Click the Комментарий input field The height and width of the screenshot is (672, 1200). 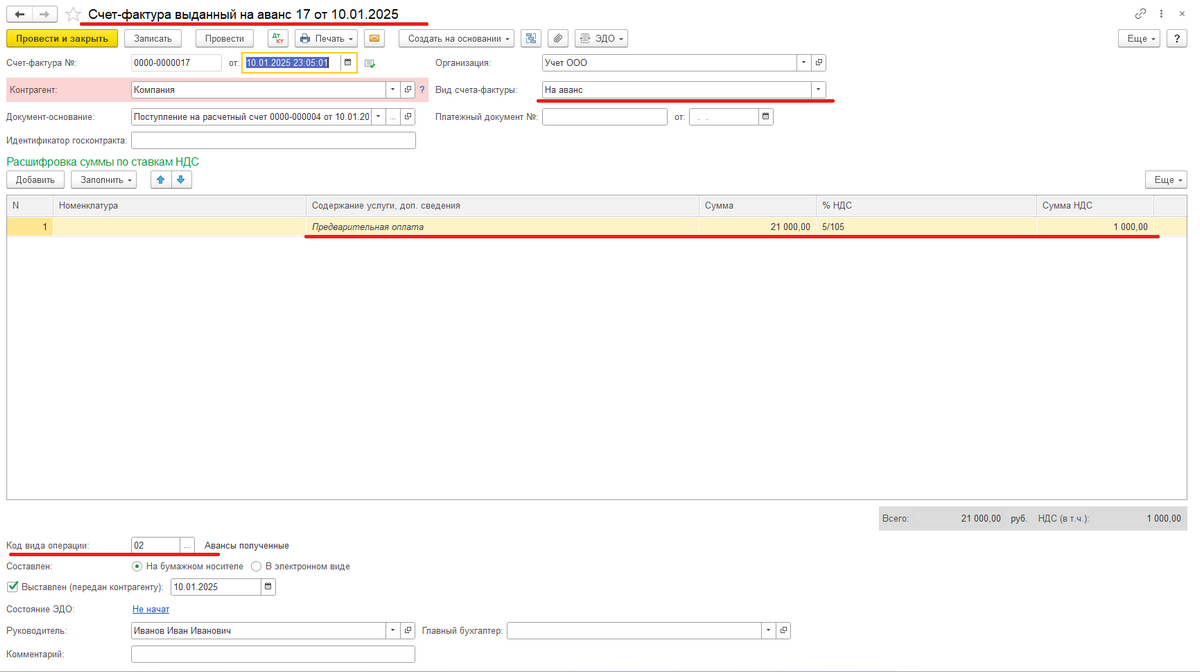[x=272, y=654]
